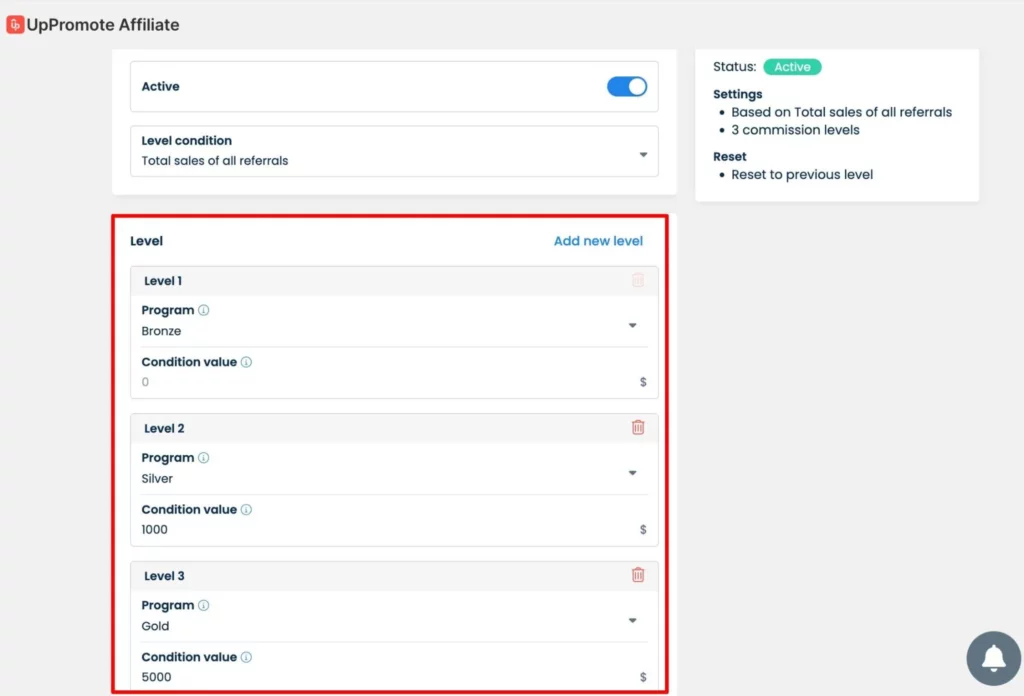
Task: Click info icon beside Level 1 Condition value
Action: (x=246, y=362)
